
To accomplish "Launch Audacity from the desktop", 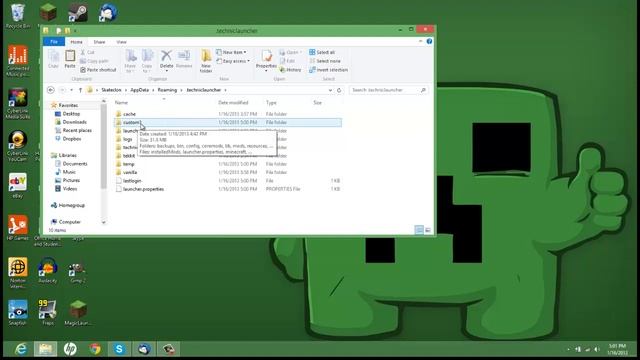I will [47, 270].
